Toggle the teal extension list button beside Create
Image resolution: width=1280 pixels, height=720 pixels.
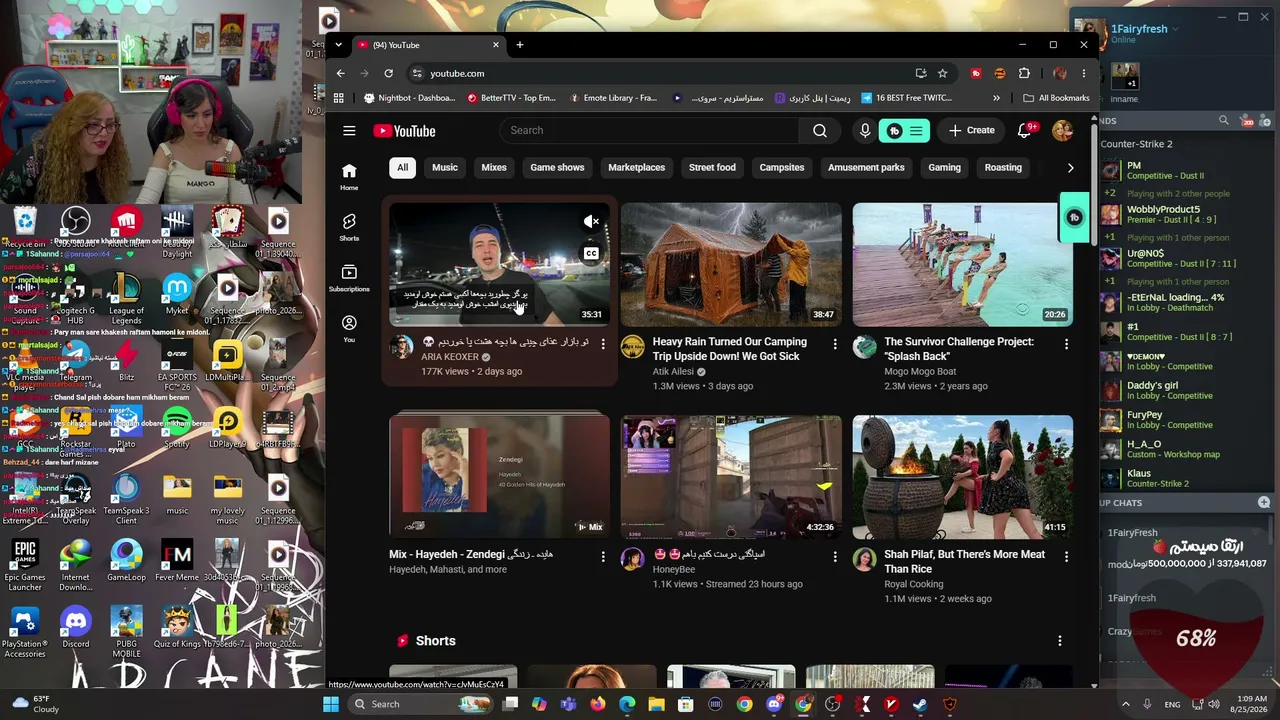pos(904,130)
